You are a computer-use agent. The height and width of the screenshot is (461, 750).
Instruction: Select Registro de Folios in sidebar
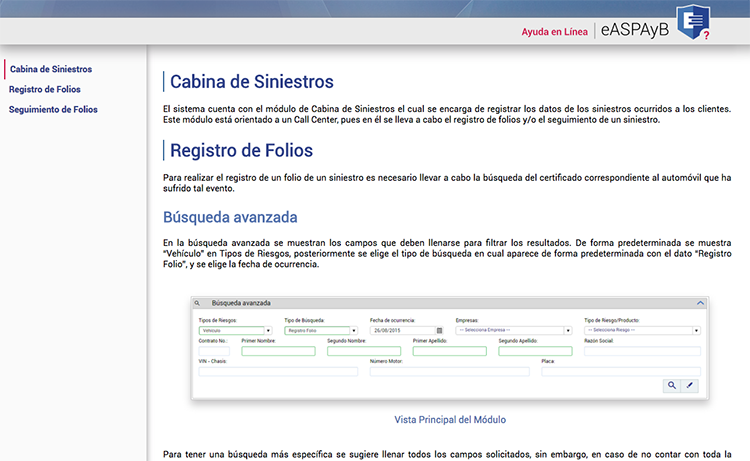44,89
